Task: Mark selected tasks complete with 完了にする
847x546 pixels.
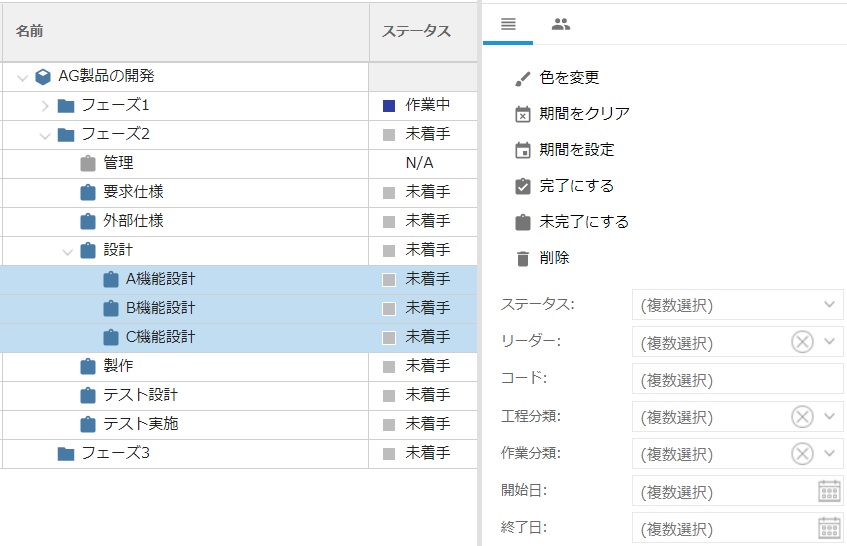Action: click(576, 186)
